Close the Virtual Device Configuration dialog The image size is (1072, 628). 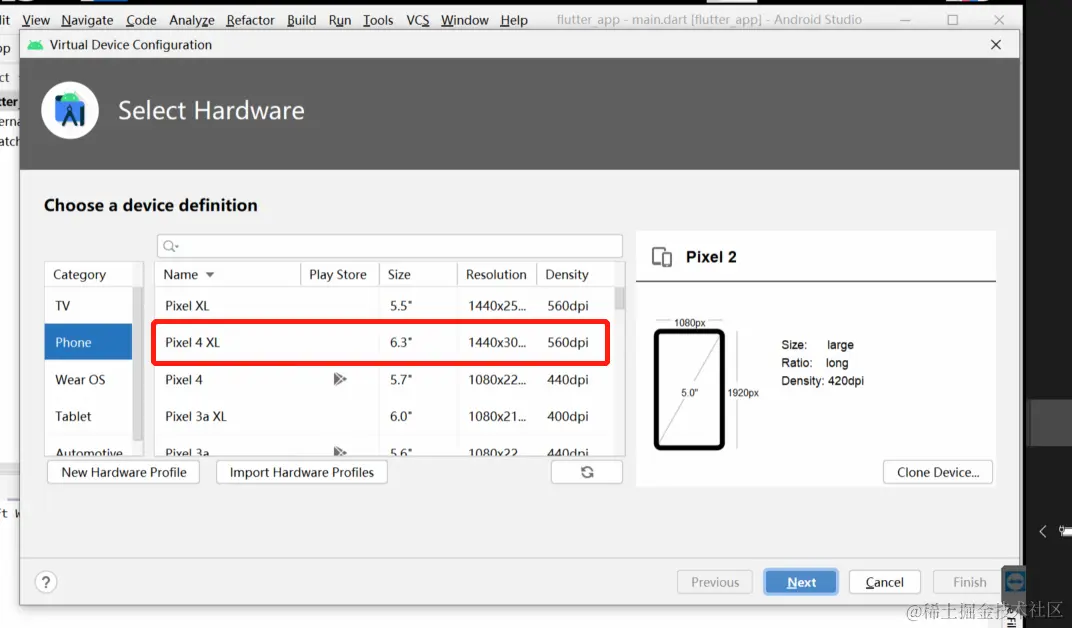[995, 44]
